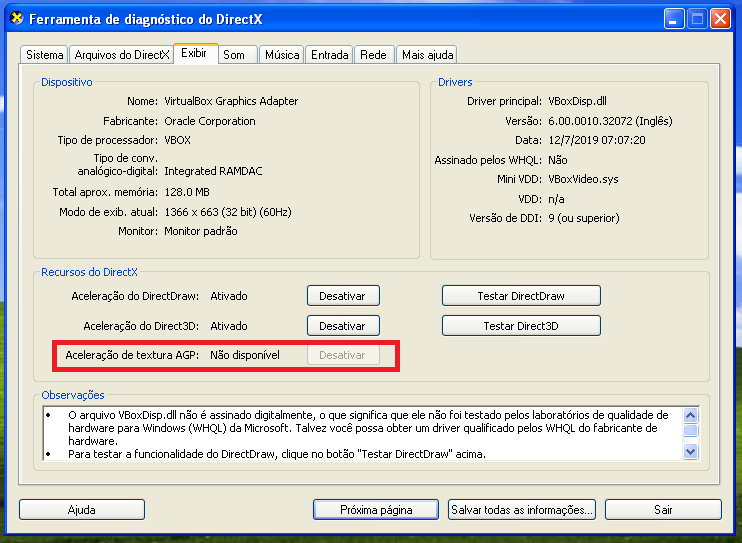Select the Exibir tab
This screenshot has width=742, height=543.
[x=194, y=53]
